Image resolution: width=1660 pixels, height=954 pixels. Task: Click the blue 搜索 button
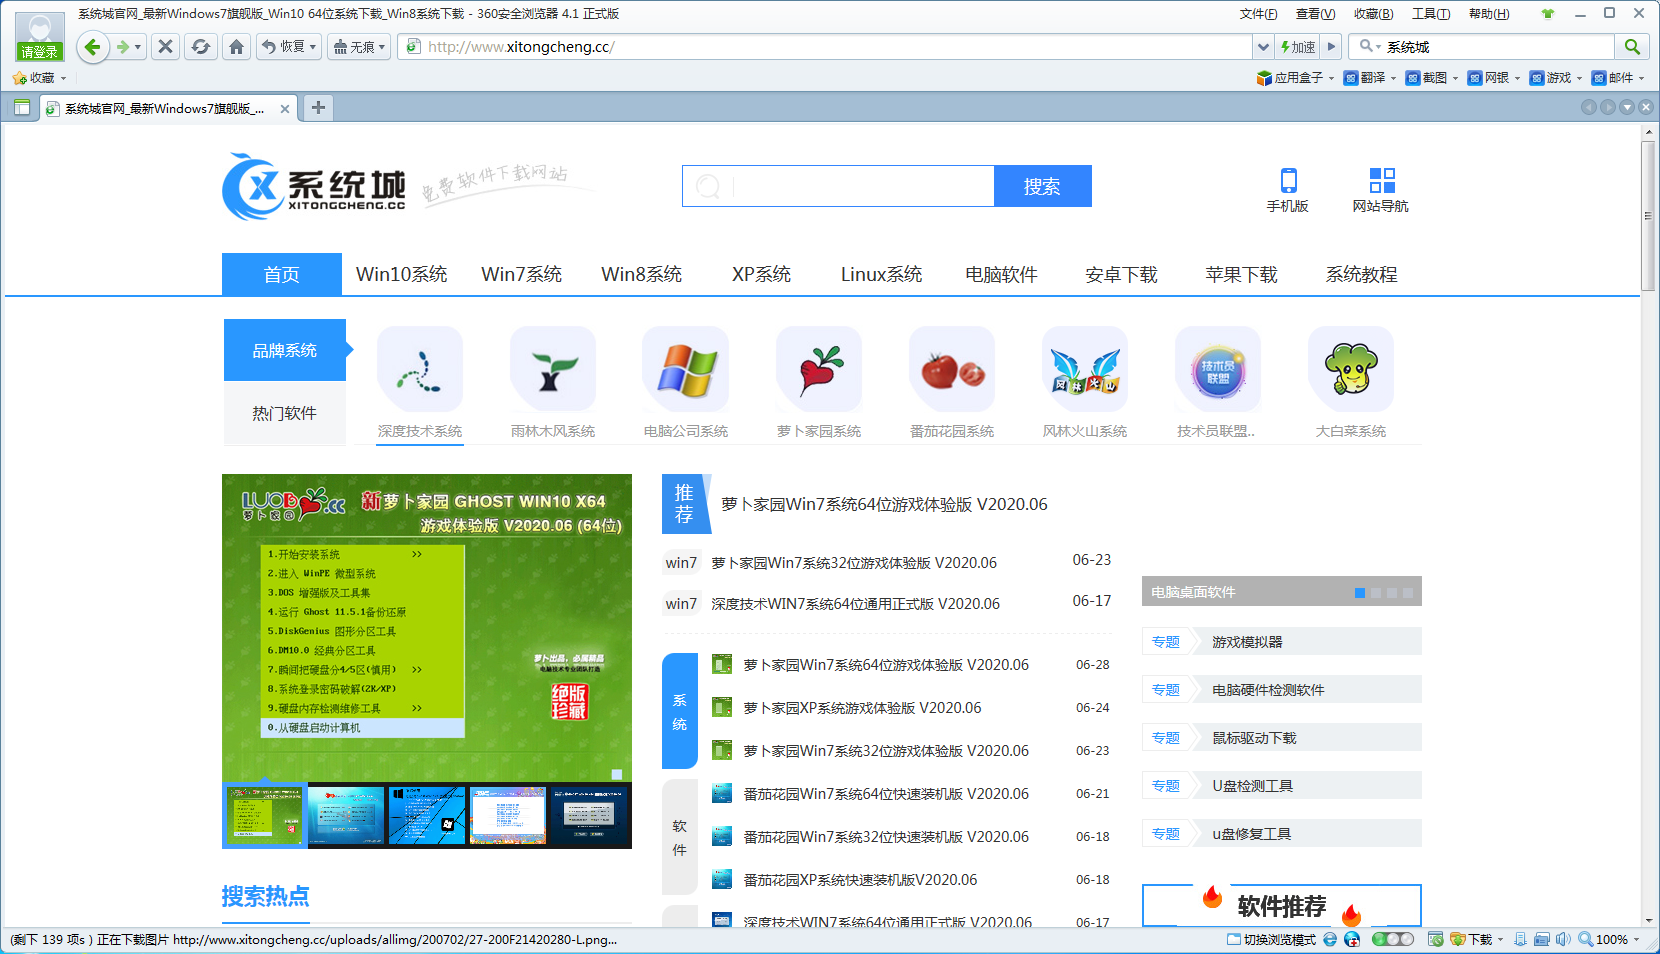(x=1042, y=186)
